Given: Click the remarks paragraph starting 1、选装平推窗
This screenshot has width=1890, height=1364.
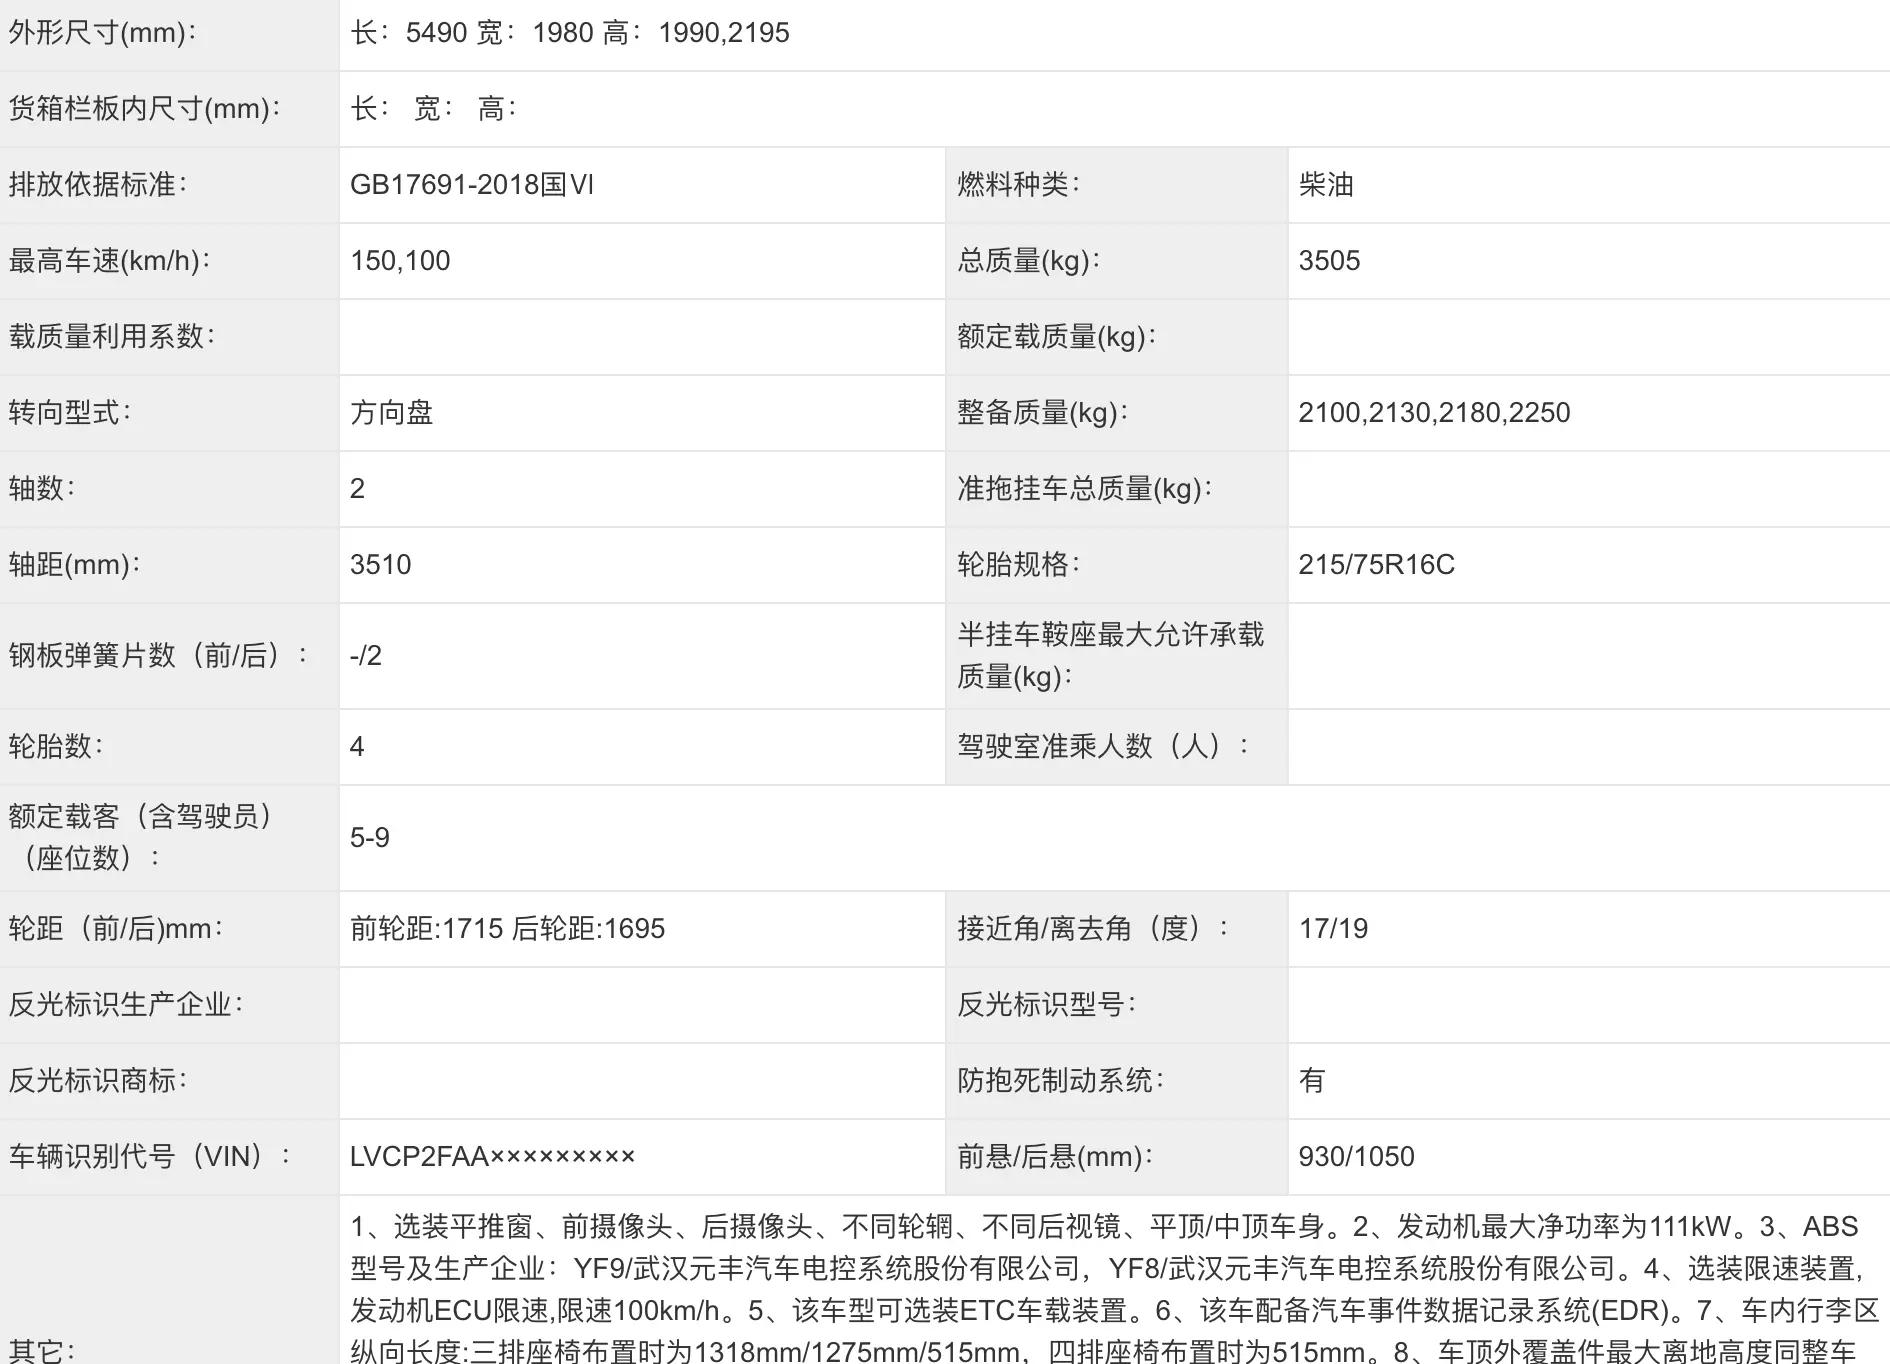Looking at the screenshot, I should 1114,1287.
